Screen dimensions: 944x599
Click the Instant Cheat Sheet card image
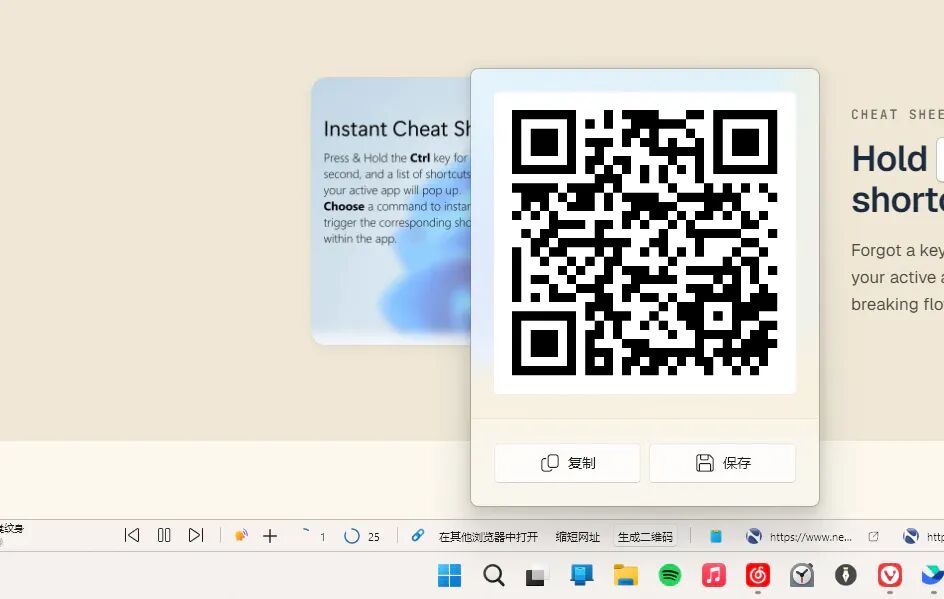[391, 211]
